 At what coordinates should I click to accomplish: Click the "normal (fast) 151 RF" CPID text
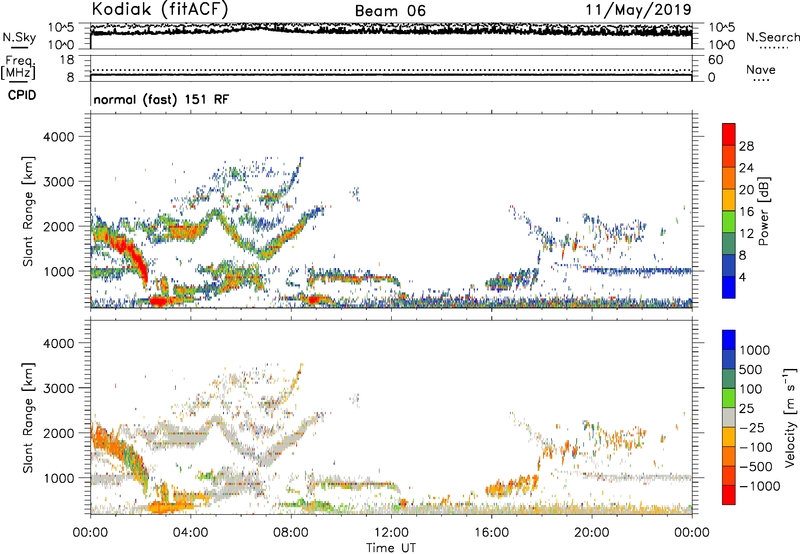tap(161, 99)
